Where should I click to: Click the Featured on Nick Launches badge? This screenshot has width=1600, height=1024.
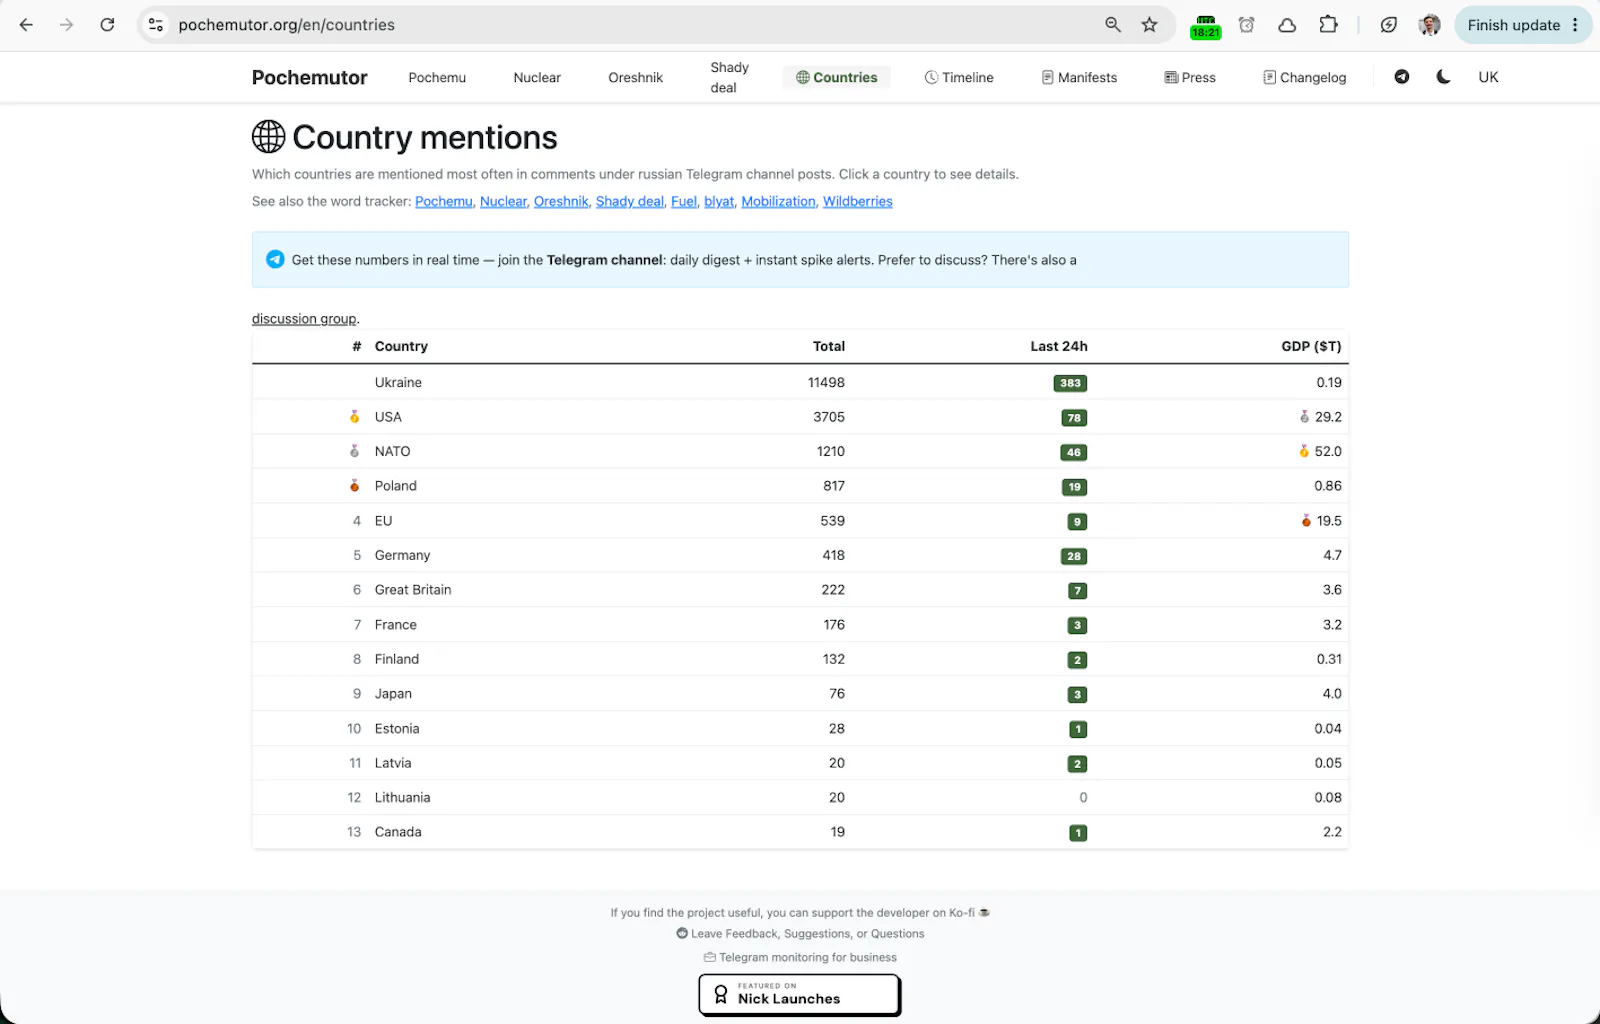(800, 995)
